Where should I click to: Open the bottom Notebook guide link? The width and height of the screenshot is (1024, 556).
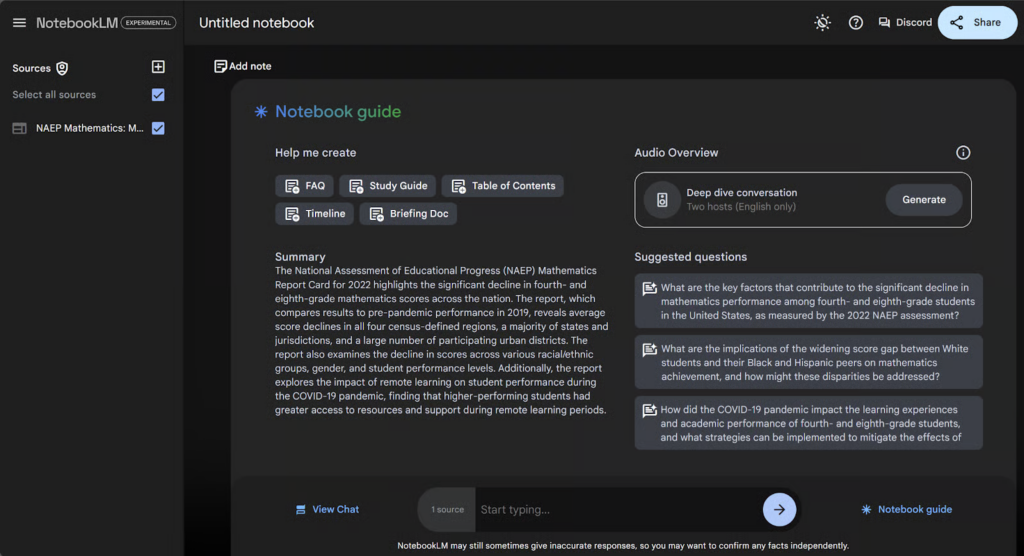click(x=906, y=510)
